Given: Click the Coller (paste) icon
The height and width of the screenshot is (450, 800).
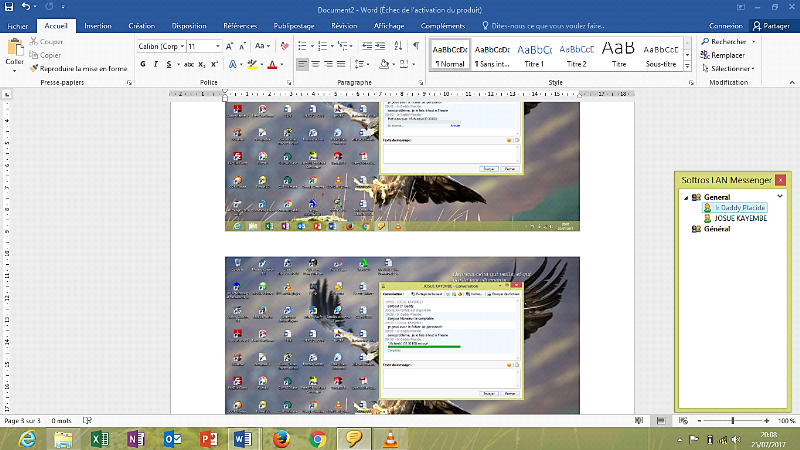Looking at the screenshot, I should (x=14, y=51).
